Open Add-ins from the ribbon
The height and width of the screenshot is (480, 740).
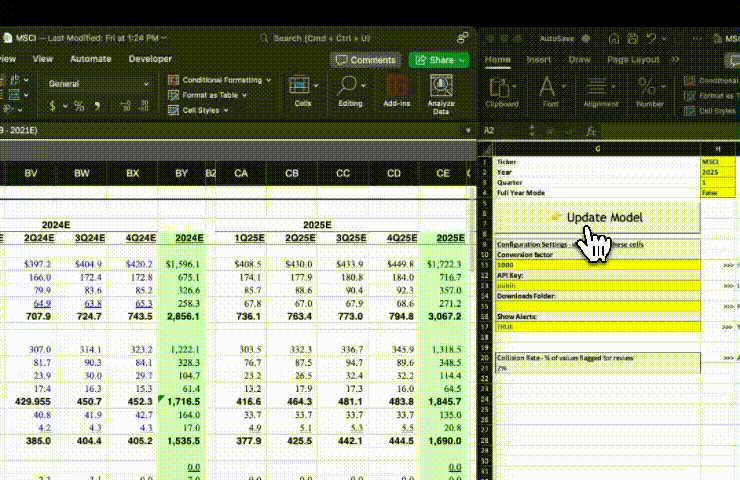(396, 91)
